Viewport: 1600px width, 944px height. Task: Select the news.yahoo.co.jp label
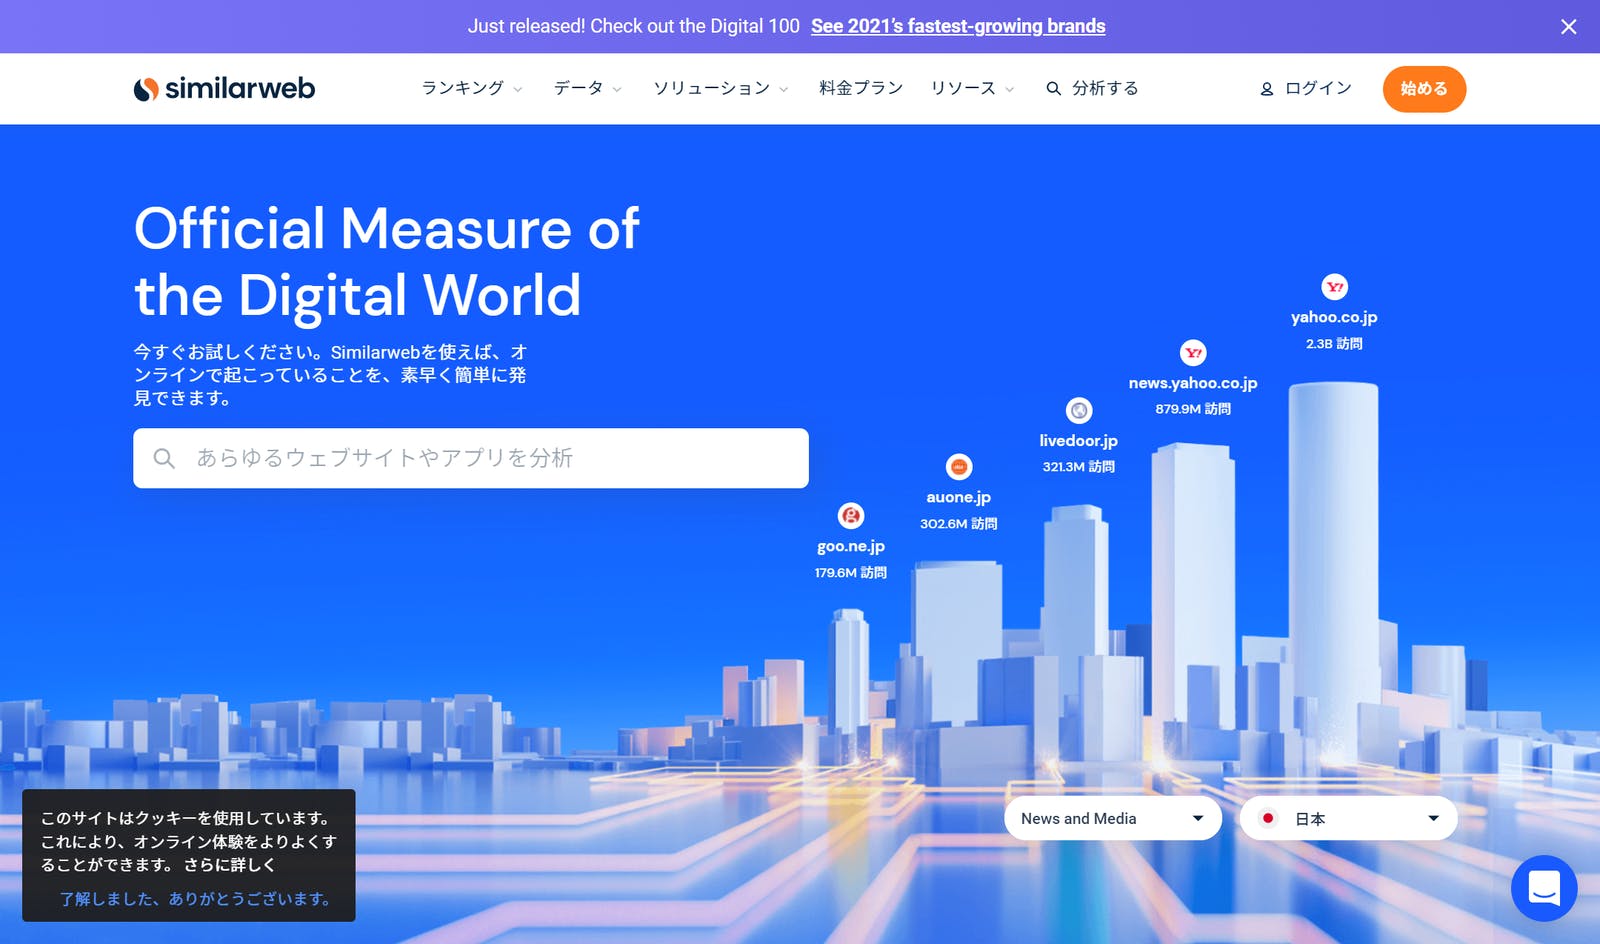(x=1193, y=383)
